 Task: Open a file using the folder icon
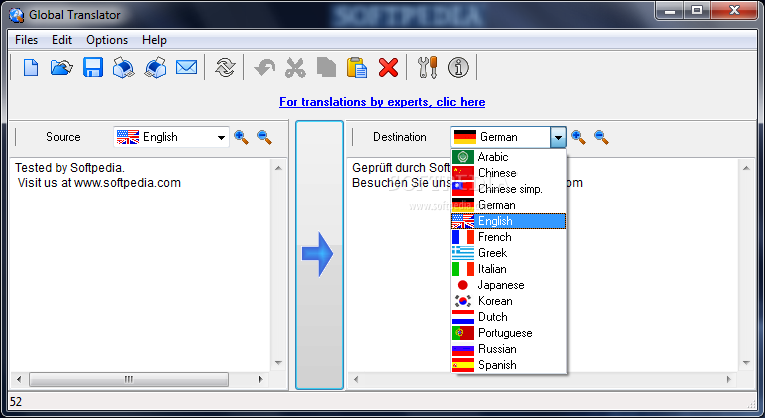coord(61,67)
